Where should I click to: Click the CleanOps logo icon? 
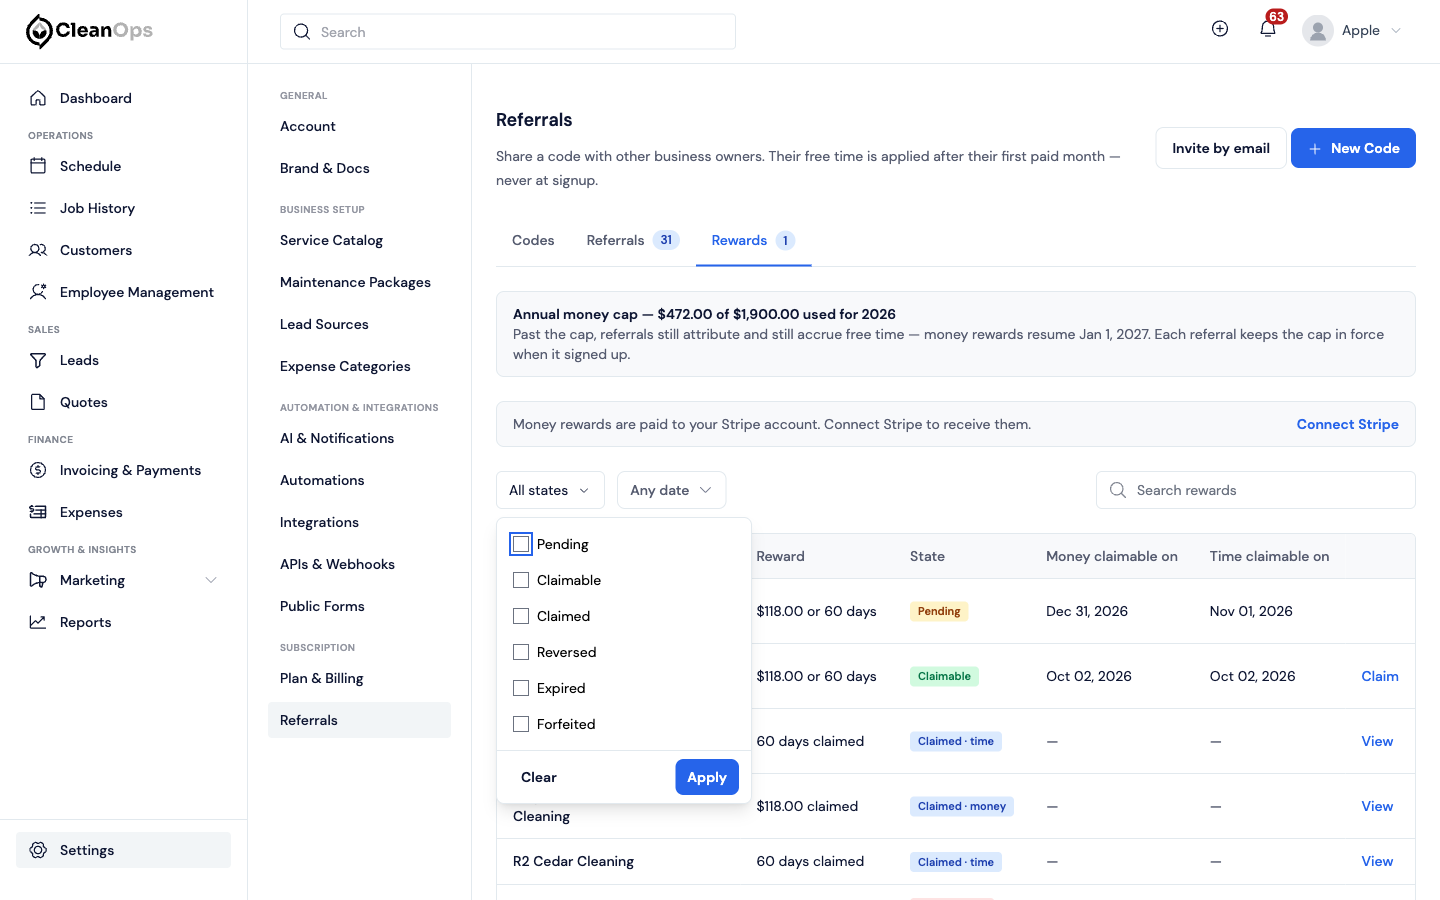(x=39, y=31)
